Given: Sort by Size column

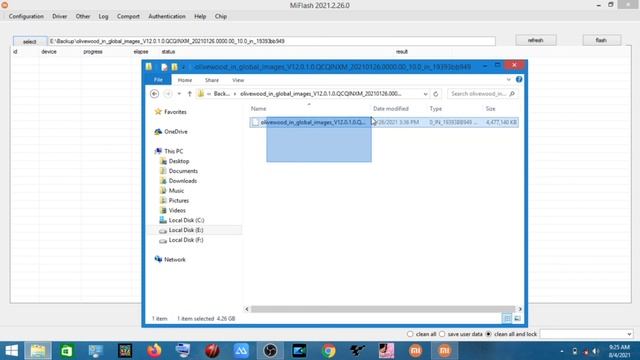Looking at the screenshot, I should tap(490, 109).
